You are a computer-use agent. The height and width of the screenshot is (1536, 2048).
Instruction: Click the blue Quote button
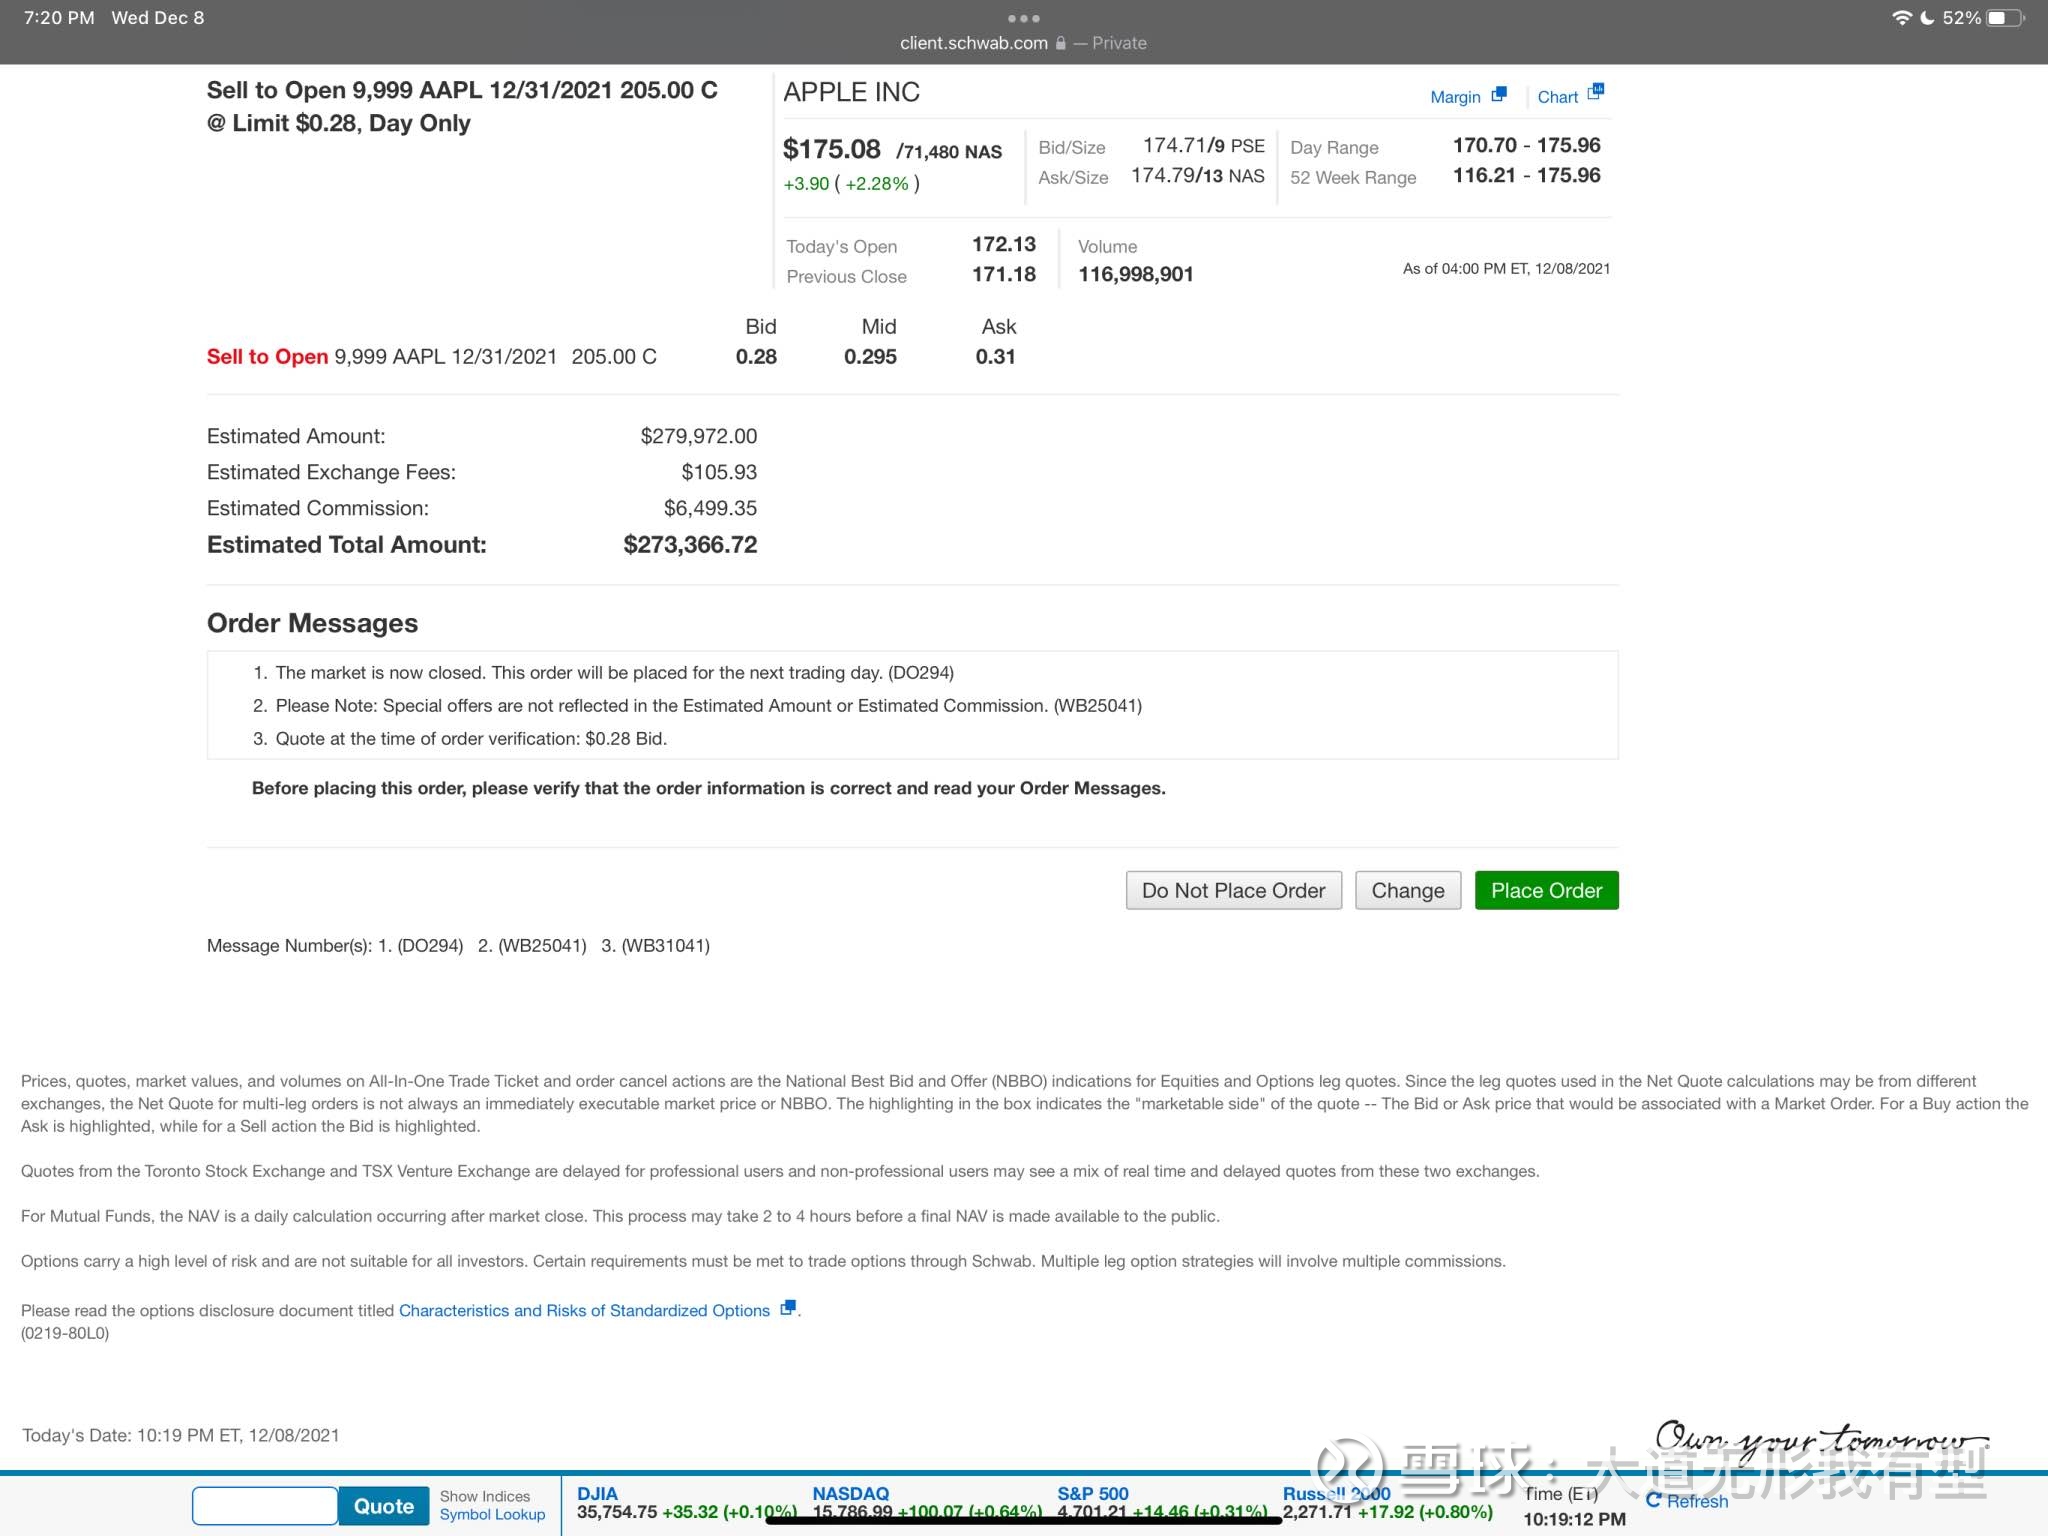pos(384,1506)
